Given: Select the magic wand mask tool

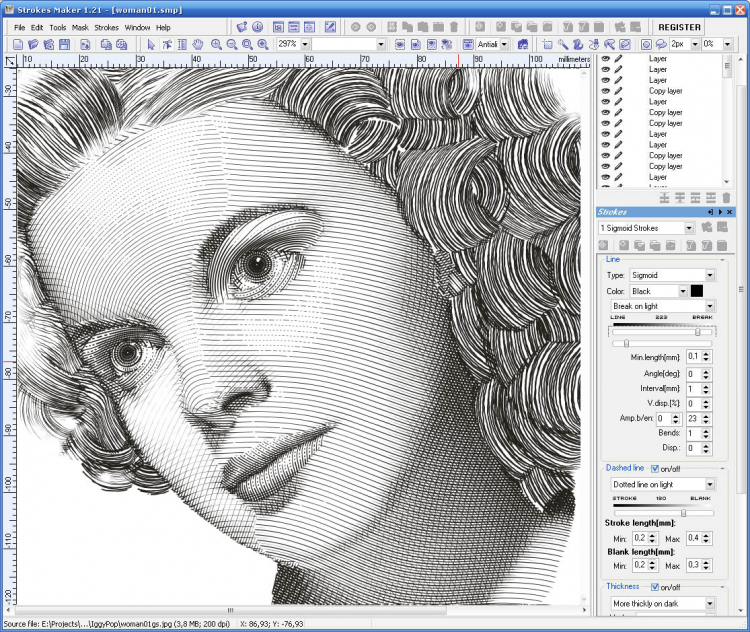Looking at the screenshot, I should point(563,44).
